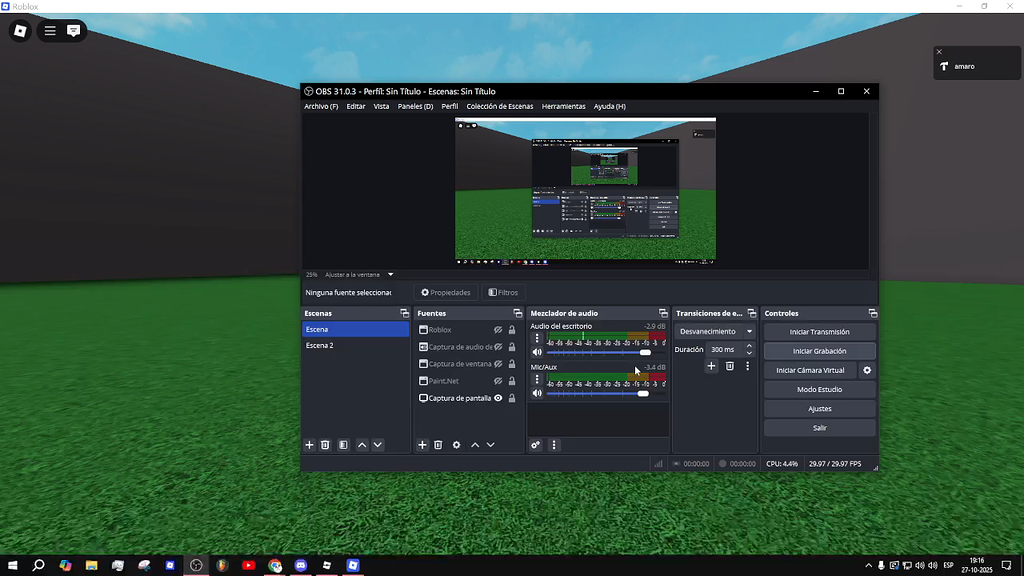The width and height of the screenshot is (1024, 576).
Task: Float the Fuentes panel
Action: [x=517, y=313]
